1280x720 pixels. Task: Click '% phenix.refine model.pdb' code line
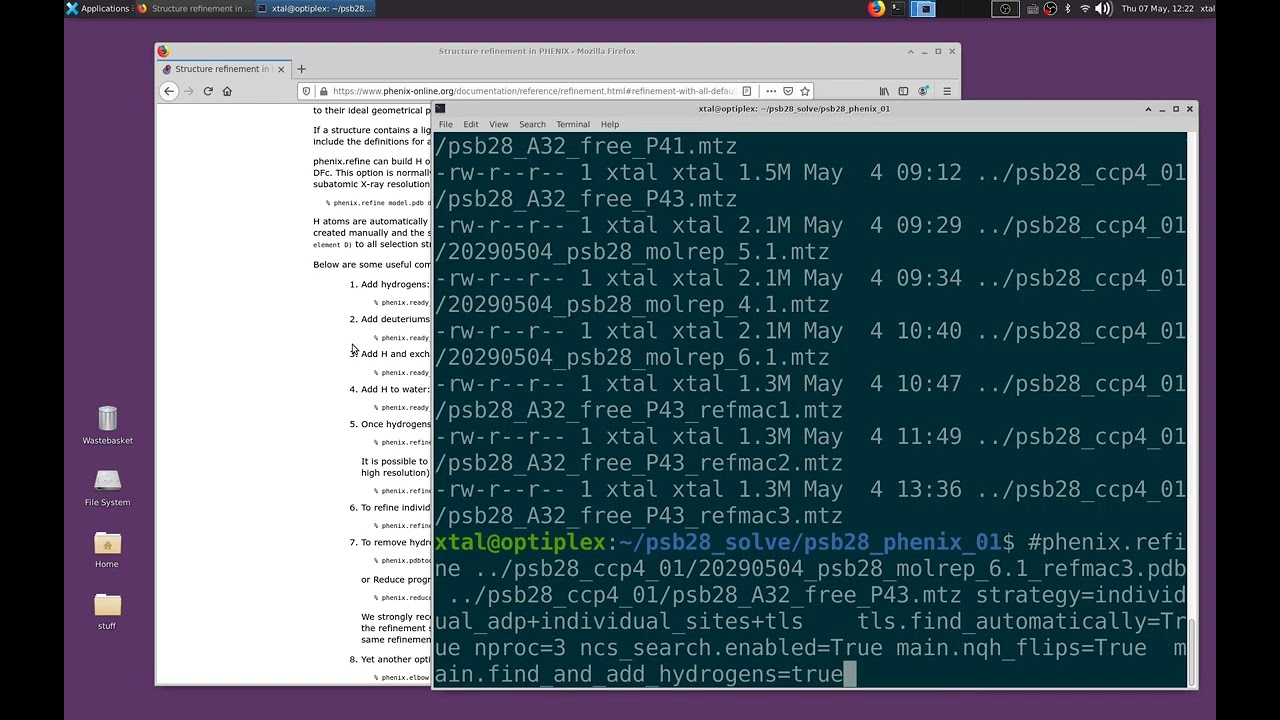[x=378, y=203]
